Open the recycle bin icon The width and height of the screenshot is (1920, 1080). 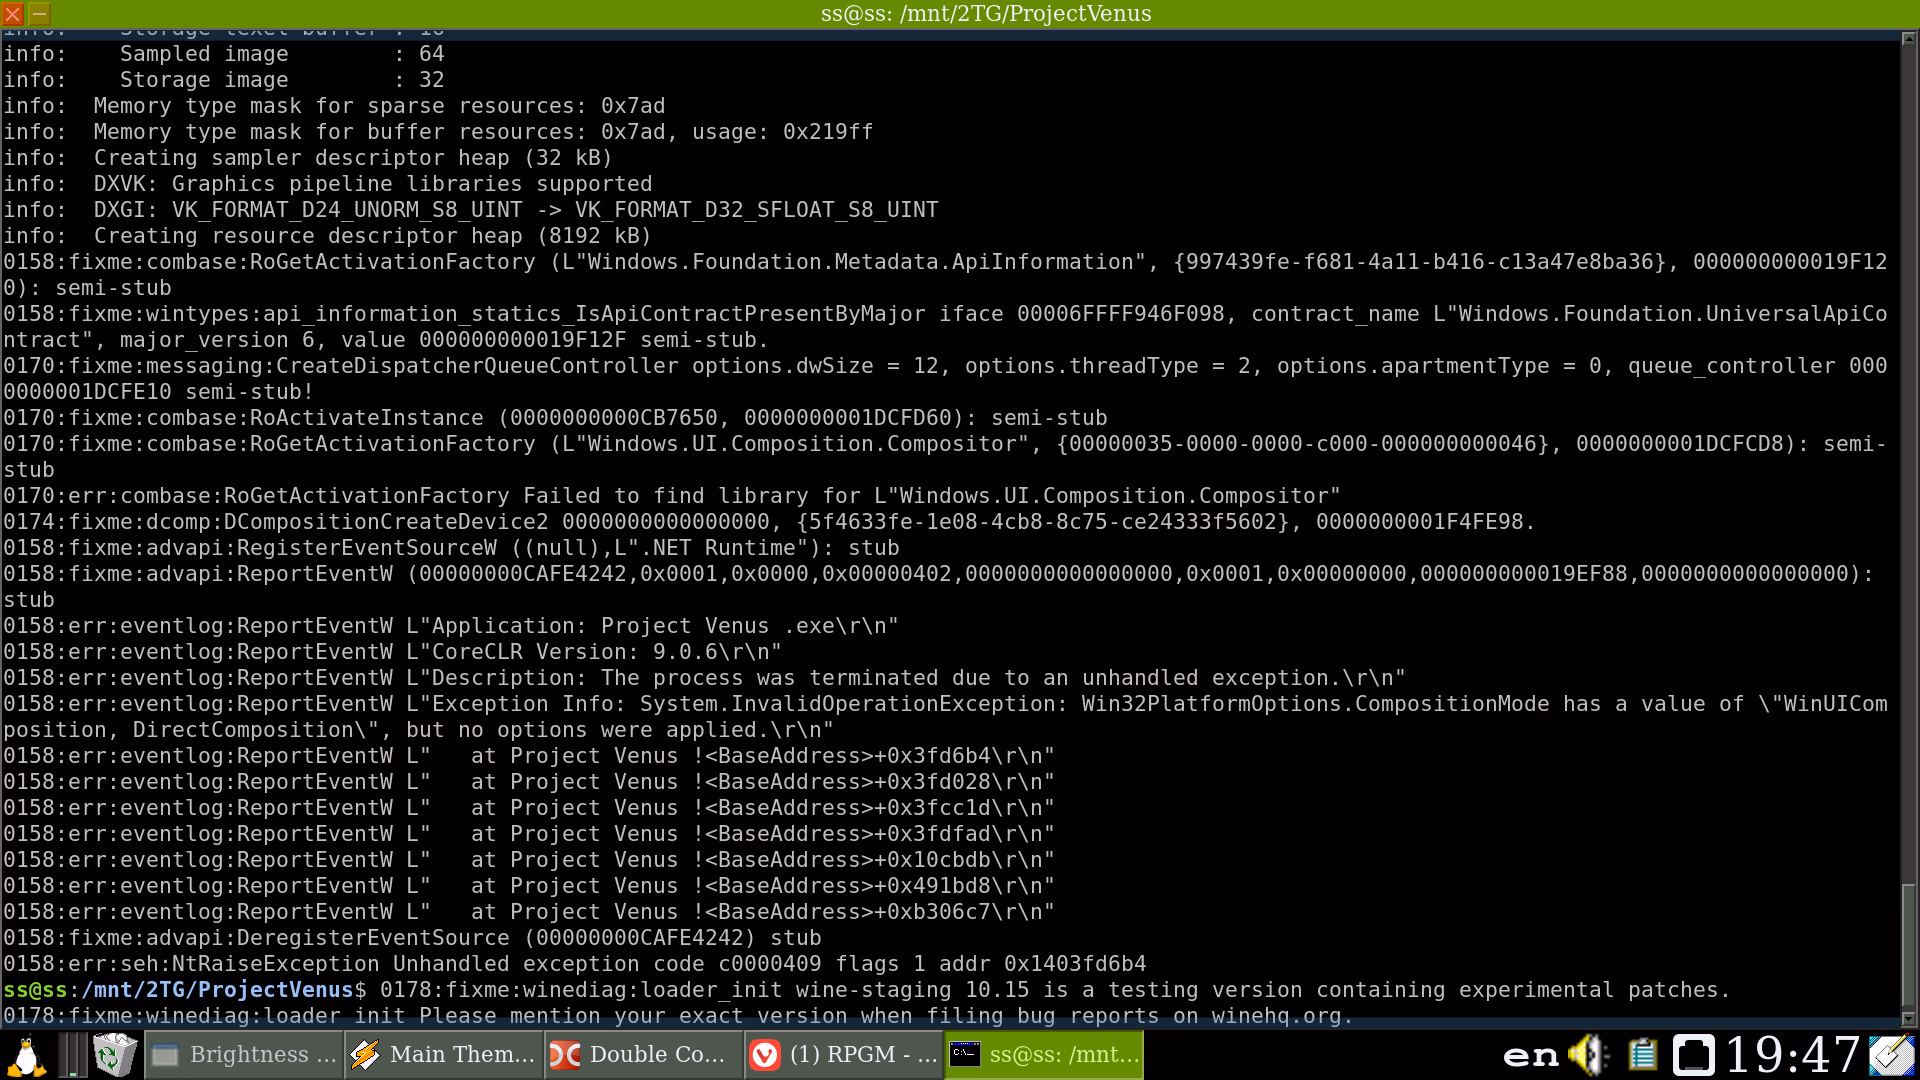pos(115,1055)
